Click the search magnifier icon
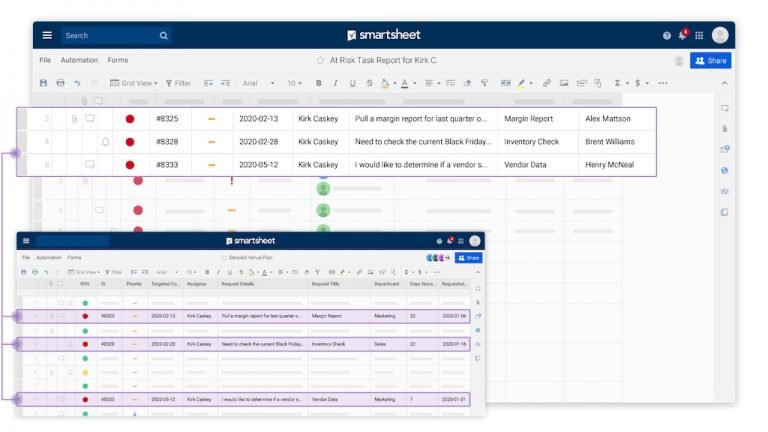 click(x=164, y=35)
